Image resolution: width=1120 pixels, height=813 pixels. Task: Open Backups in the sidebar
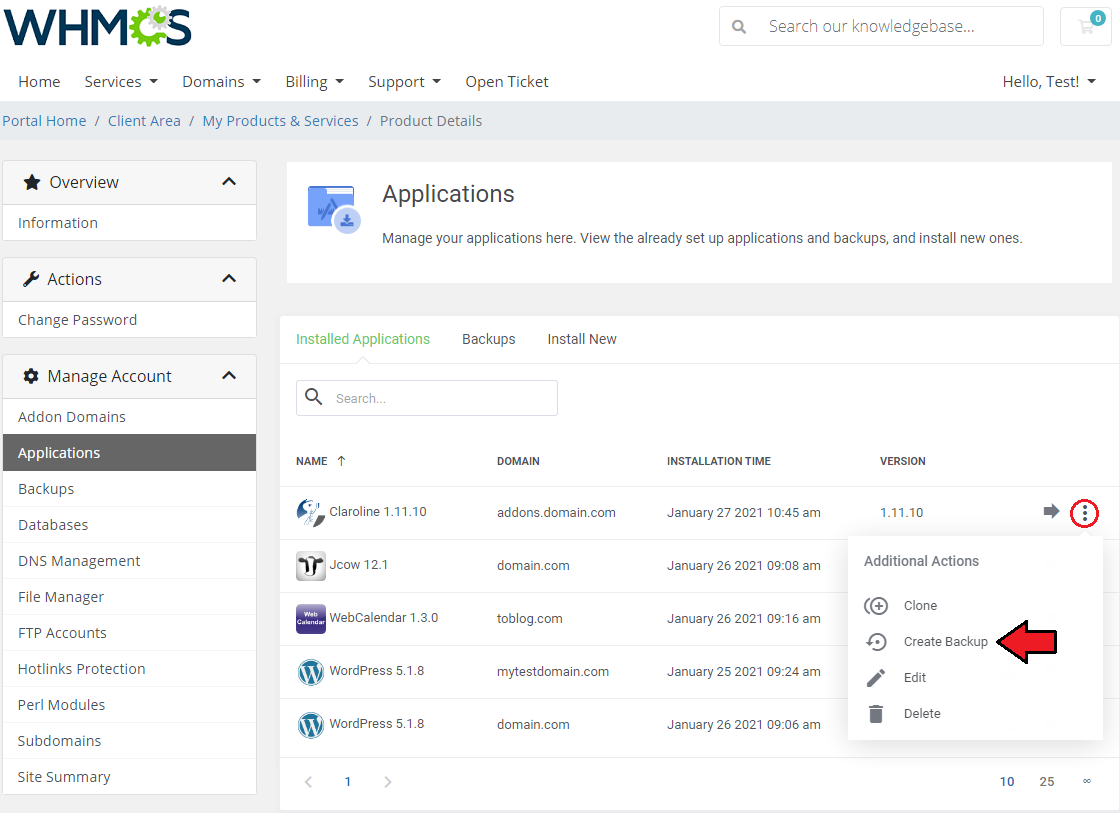point(129,489)
